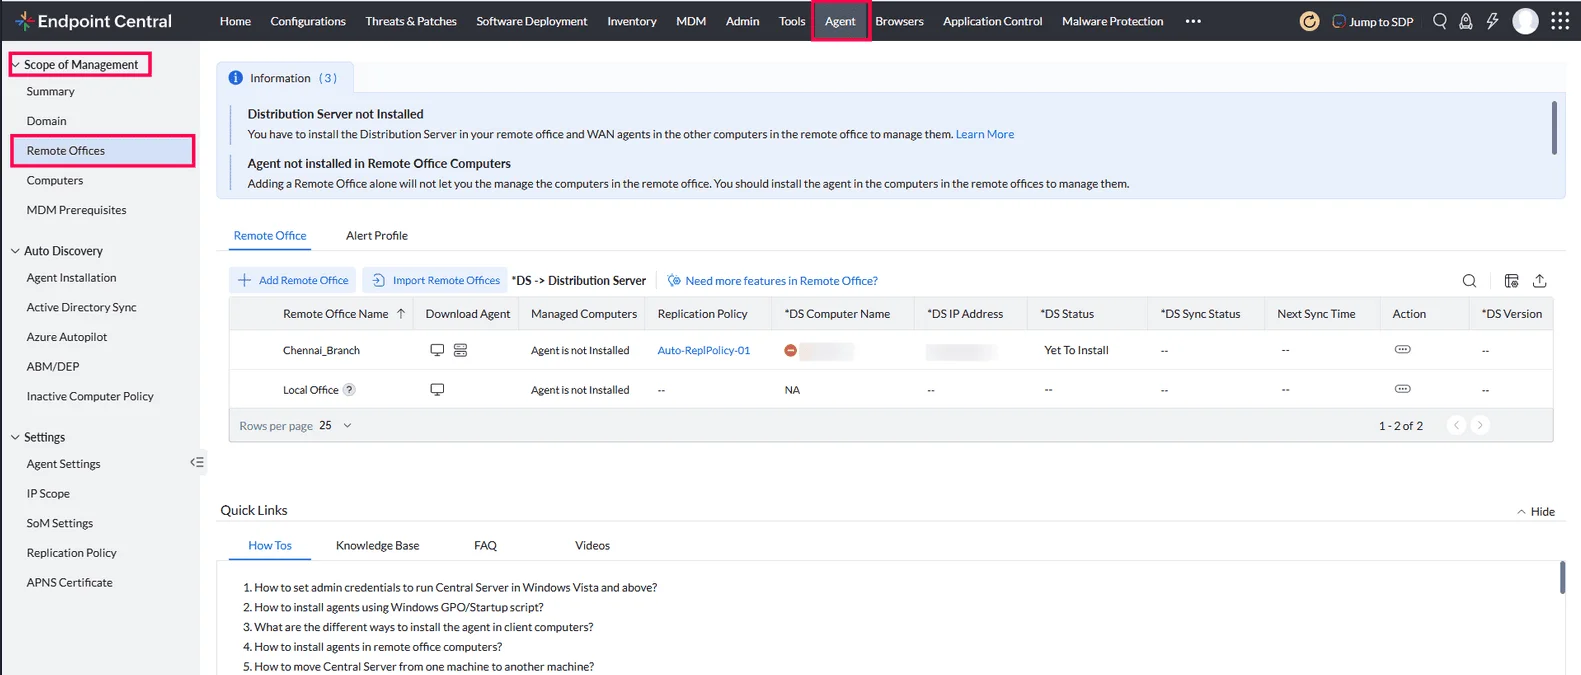This screenshot has height=675, width=1581.
Task: Click the refresh icon in top bar
Action: (x=1309, y=21)
